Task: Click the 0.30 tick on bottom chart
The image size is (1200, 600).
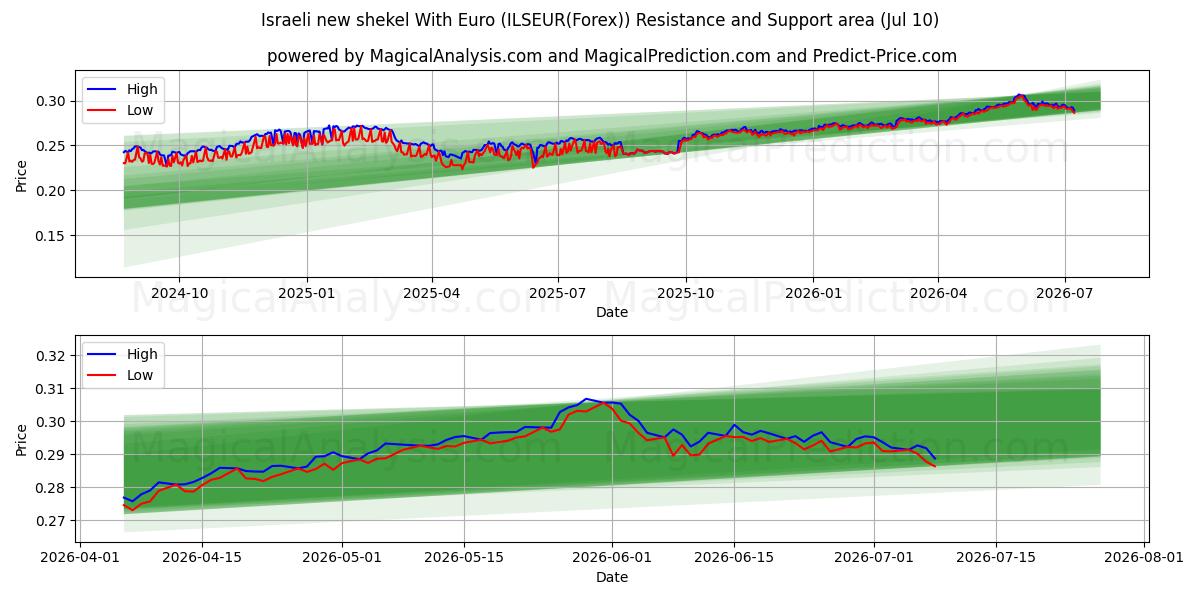Action: [53, 422]
